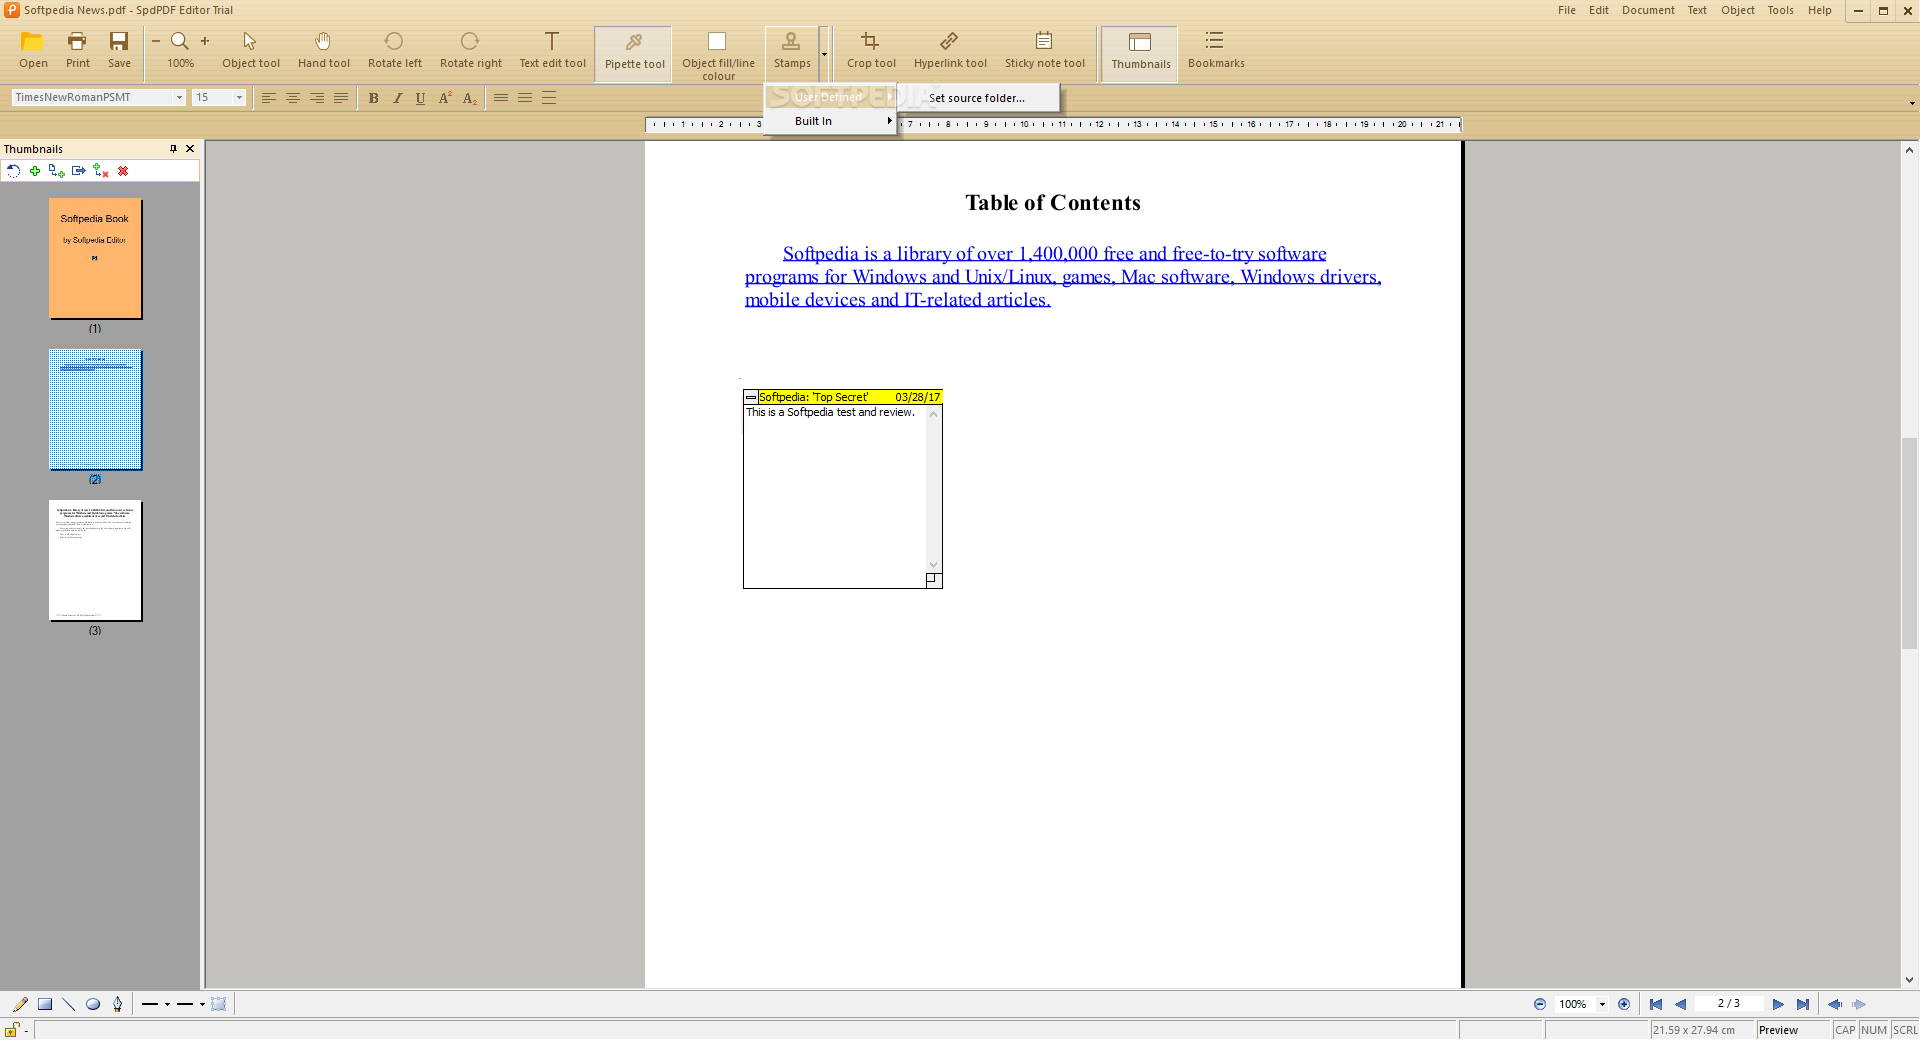The image size is (1920, 1040).
Task: Add new page with green plus
Action: pos(35,171)
